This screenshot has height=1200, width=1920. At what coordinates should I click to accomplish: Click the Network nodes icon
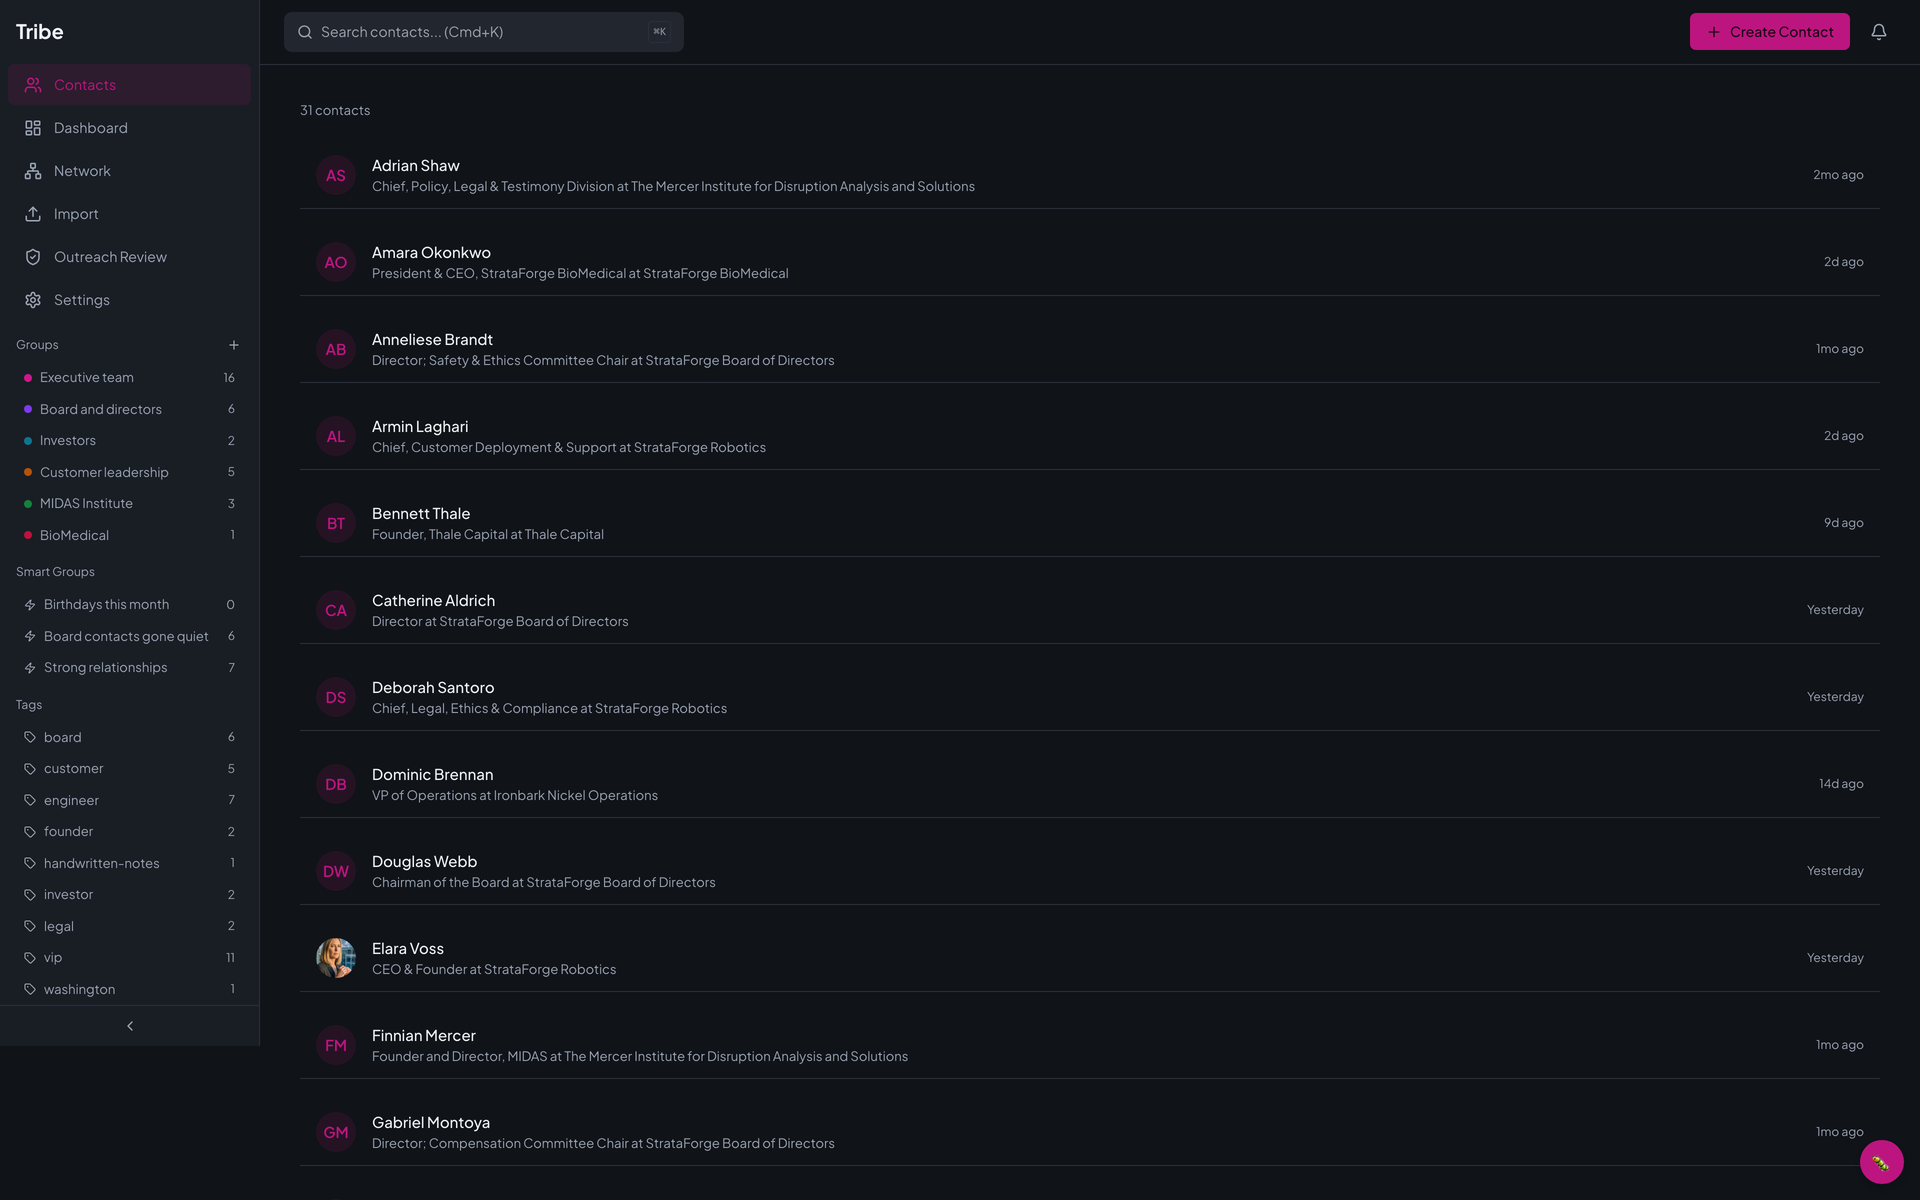(33, 171)
